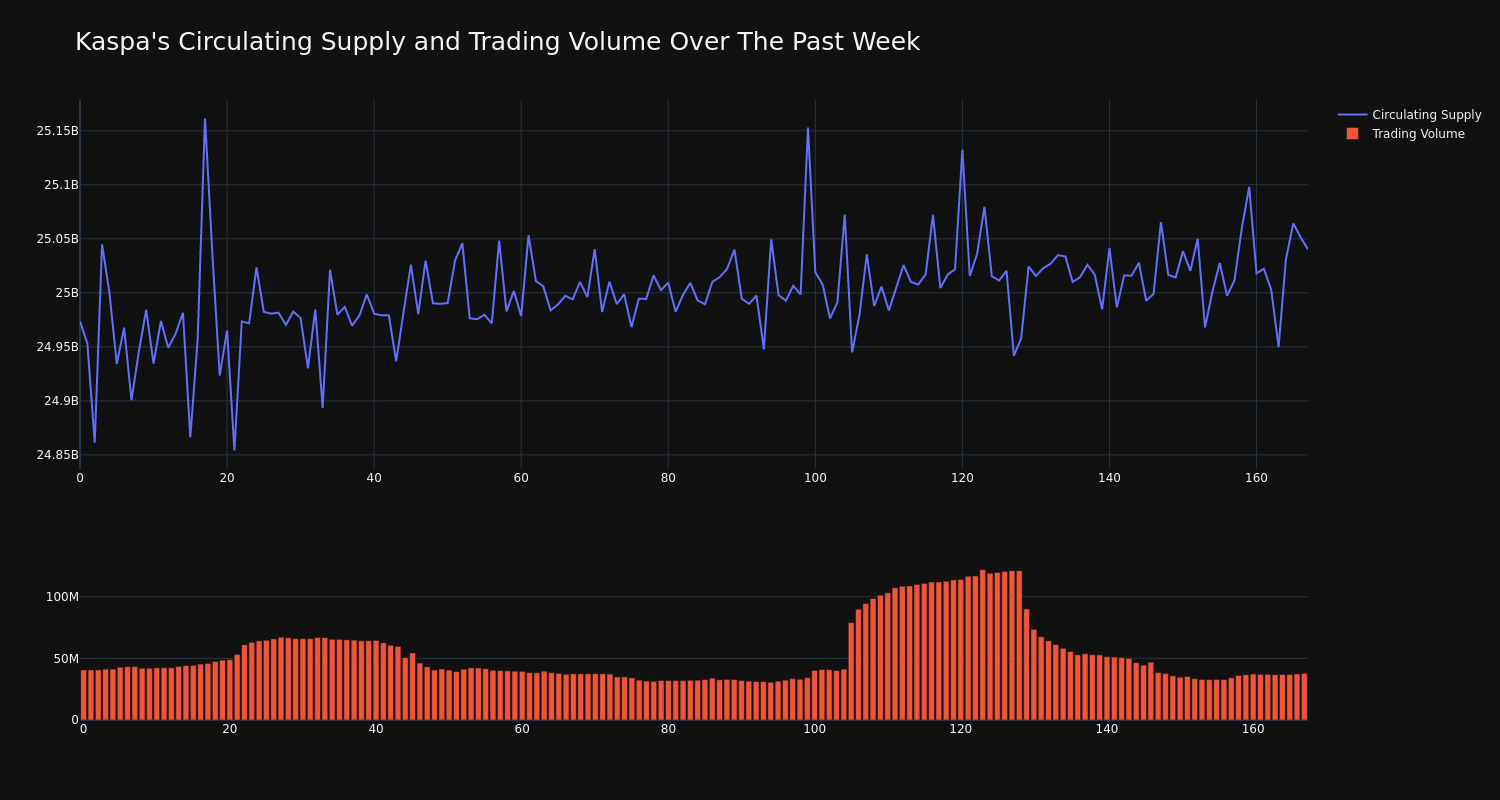The image size is (1500, 800).
Task: Click the lowest supply dip near x=21
Action: [x=235, y=449]
